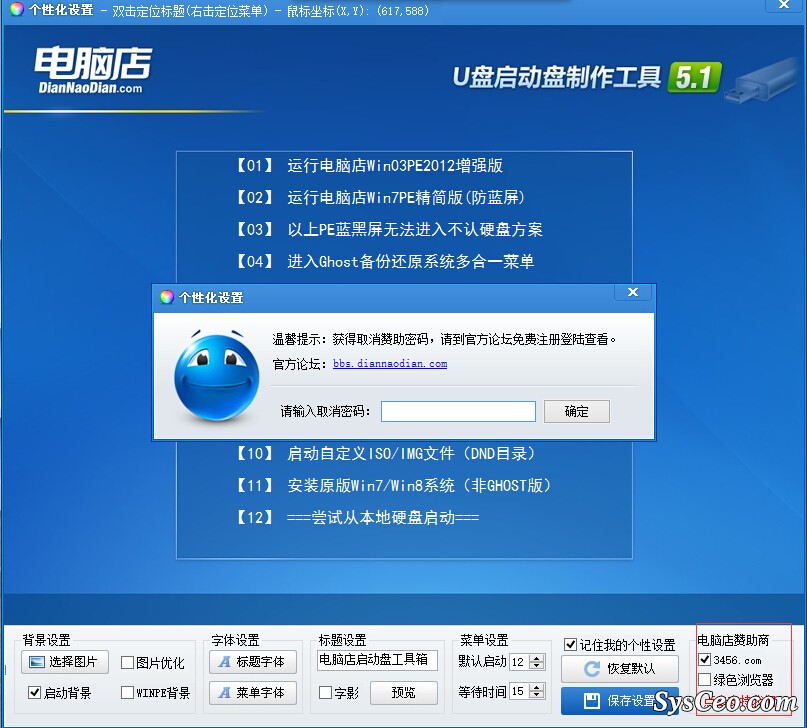Screen dimensions: 807x728
Task: Click the blue smiley face in the dialog
Action: click(217, 376)
